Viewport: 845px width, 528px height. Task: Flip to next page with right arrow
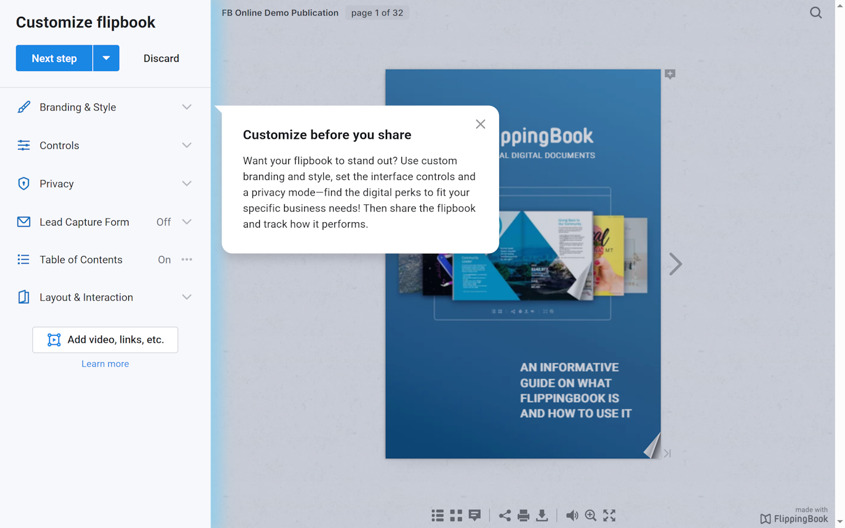pyautogui.click(x=675, y=264)
